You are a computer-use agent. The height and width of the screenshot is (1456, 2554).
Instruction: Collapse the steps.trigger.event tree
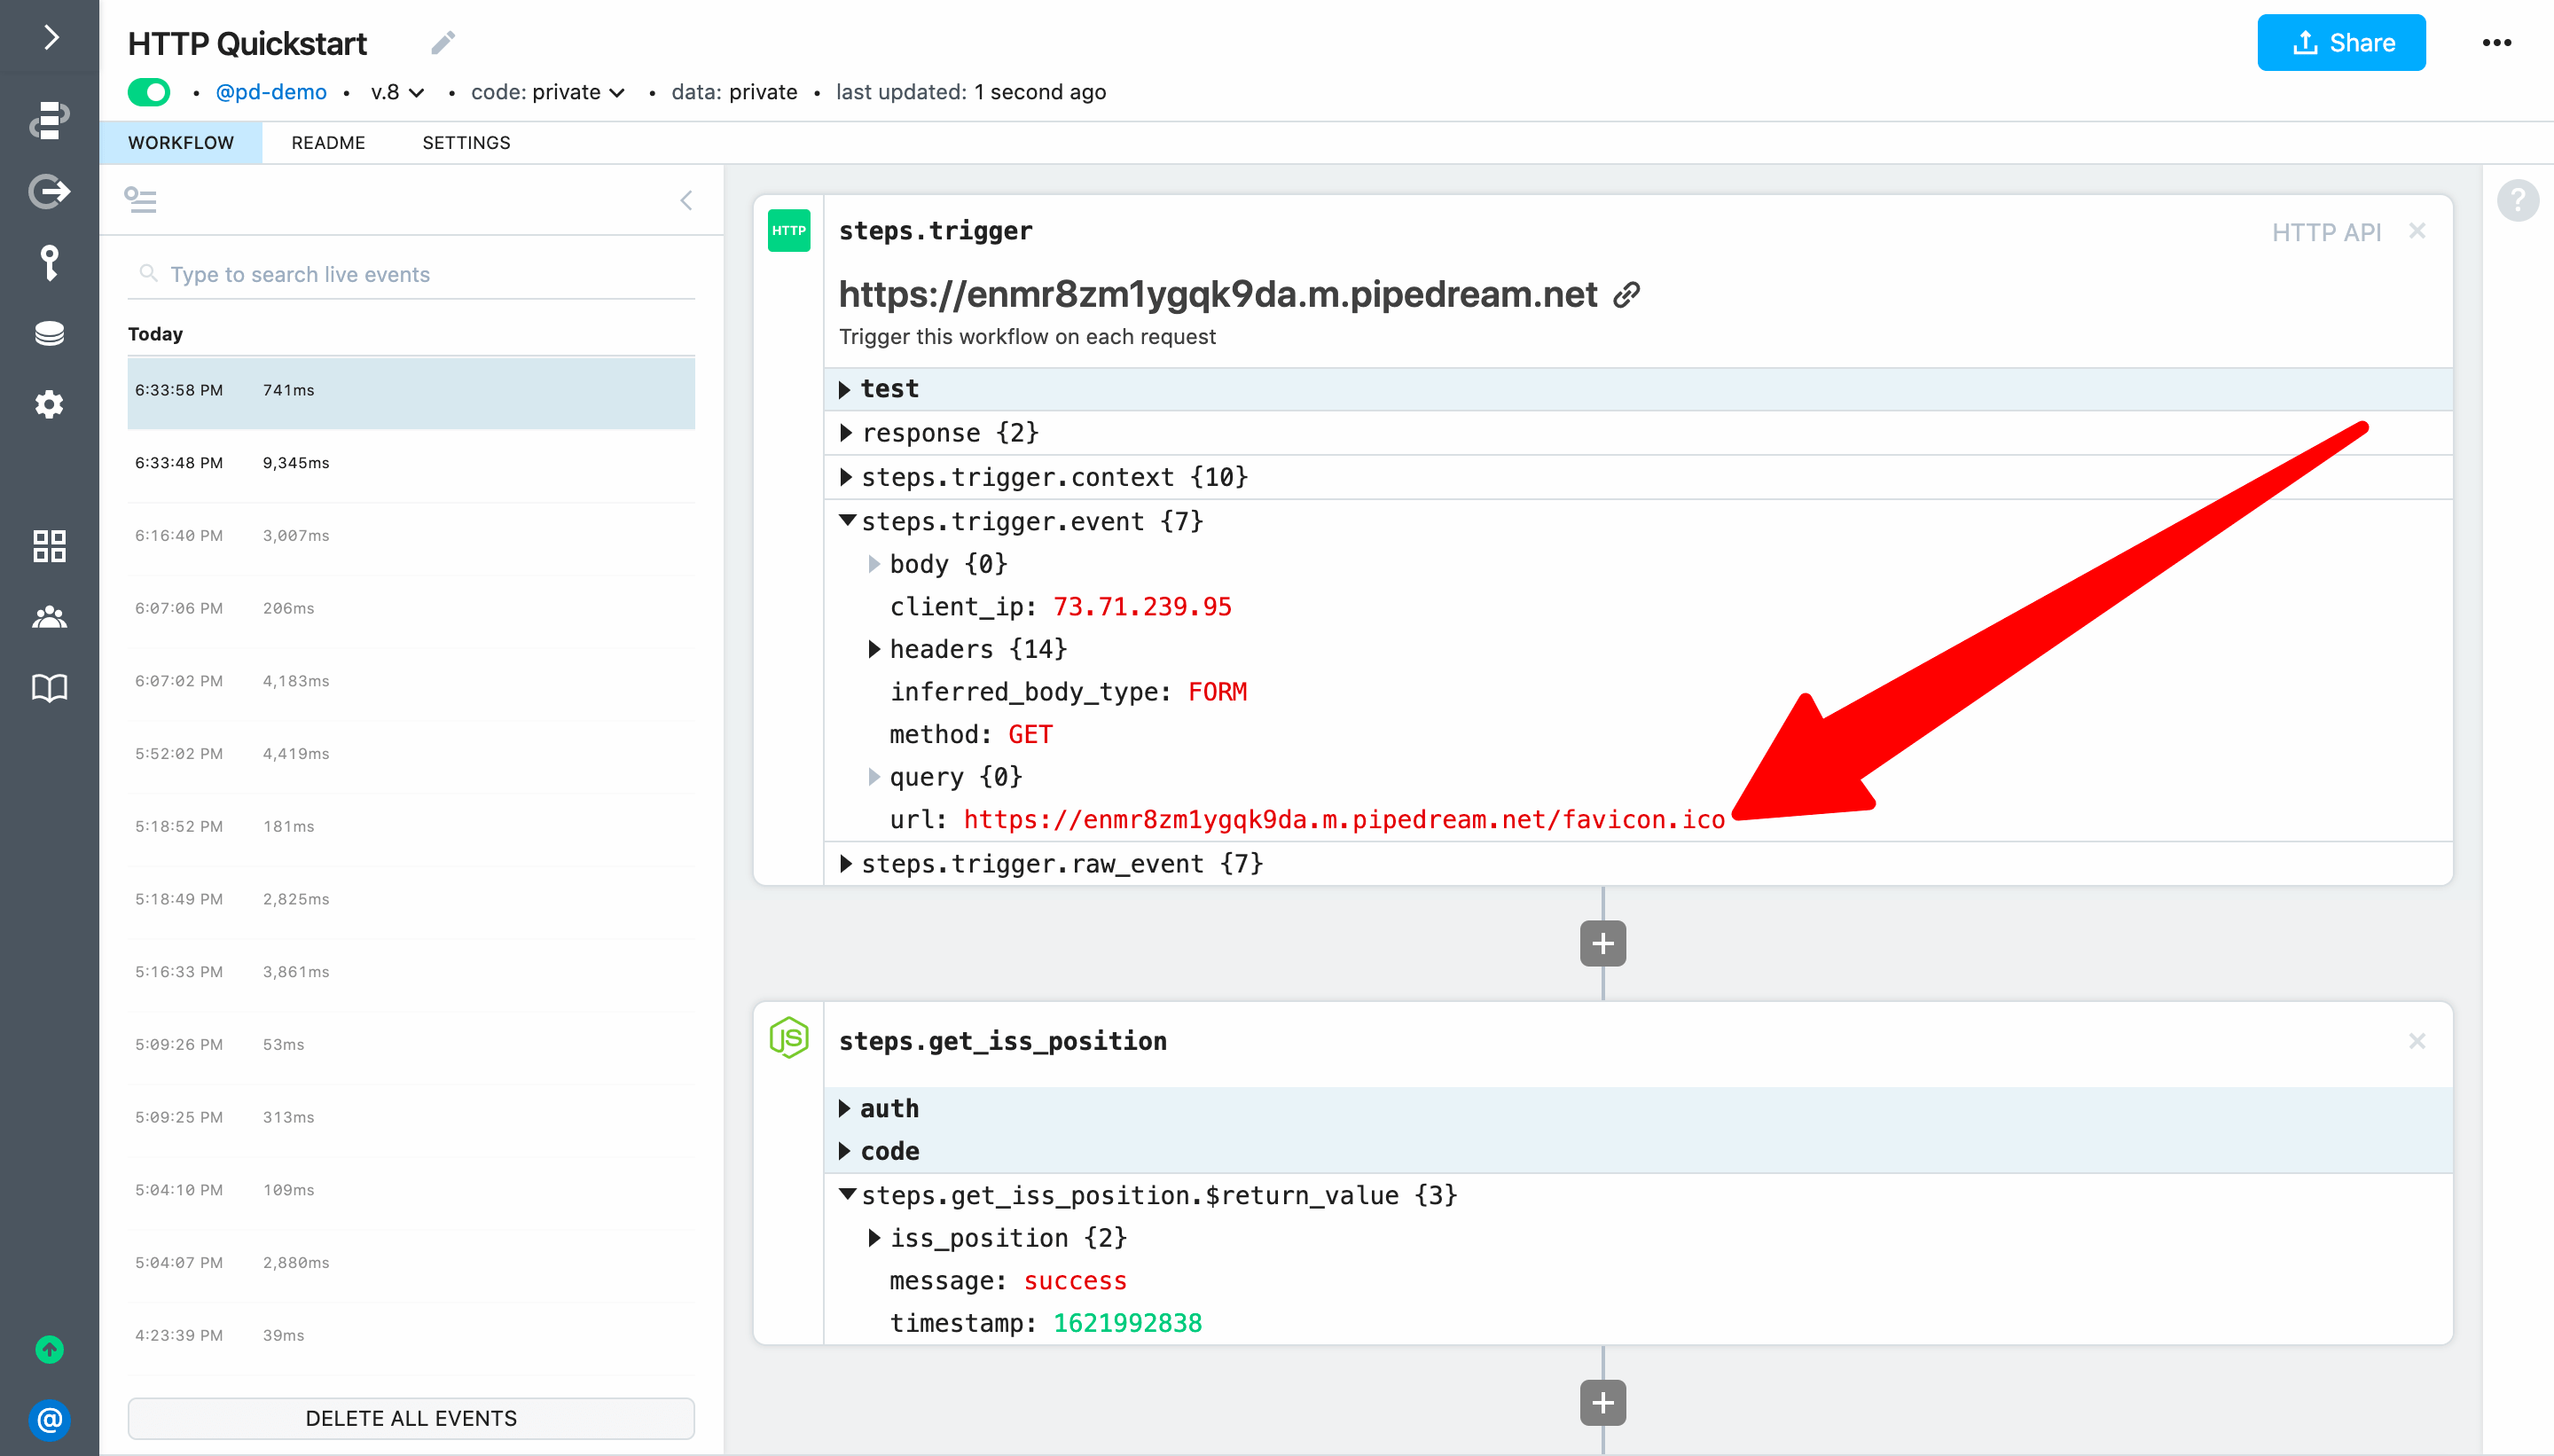pyautogui.click(x=847, y=521)
